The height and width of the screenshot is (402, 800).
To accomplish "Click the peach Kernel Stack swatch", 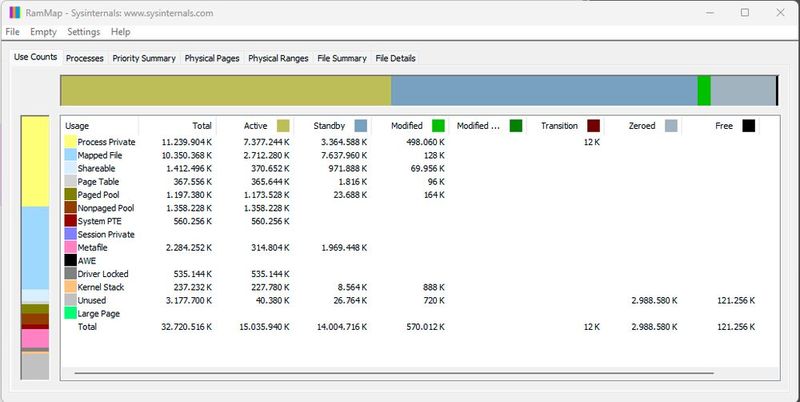I will 70,287.
